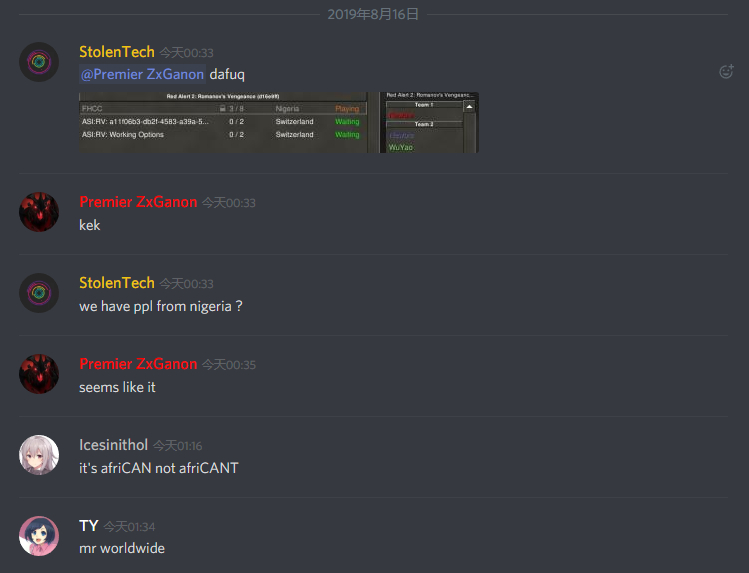Click Premier ZxGanon's avatar beside 'seems like it'

point(39,374)
